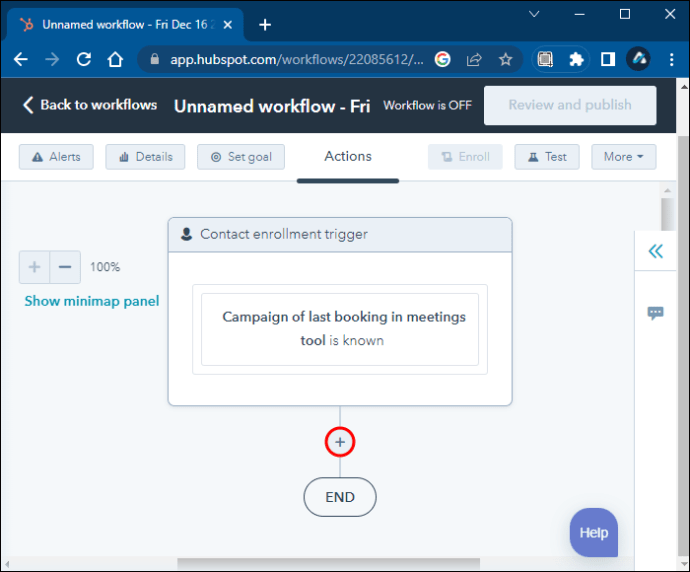
Task: Bookmark this page with star
Action: point(506,59)
